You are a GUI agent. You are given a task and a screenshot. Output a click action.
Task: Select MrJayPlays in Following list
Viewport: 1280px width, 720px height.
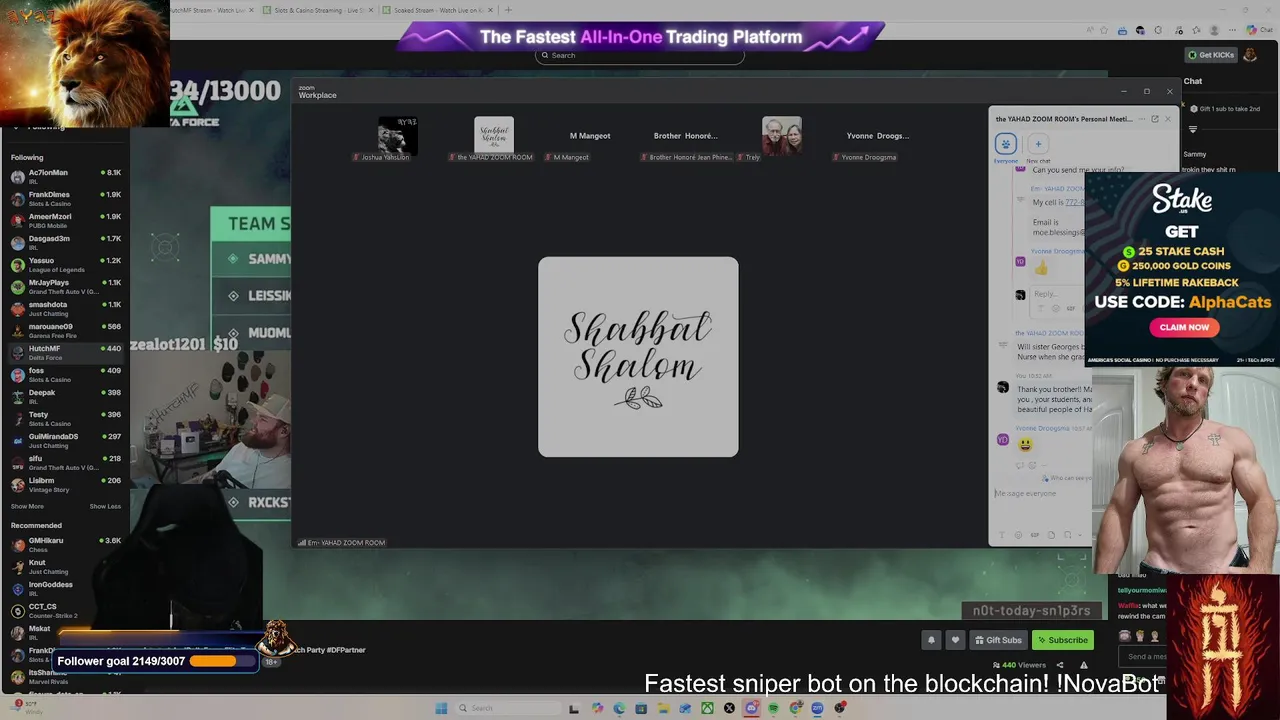pos(65,287)
